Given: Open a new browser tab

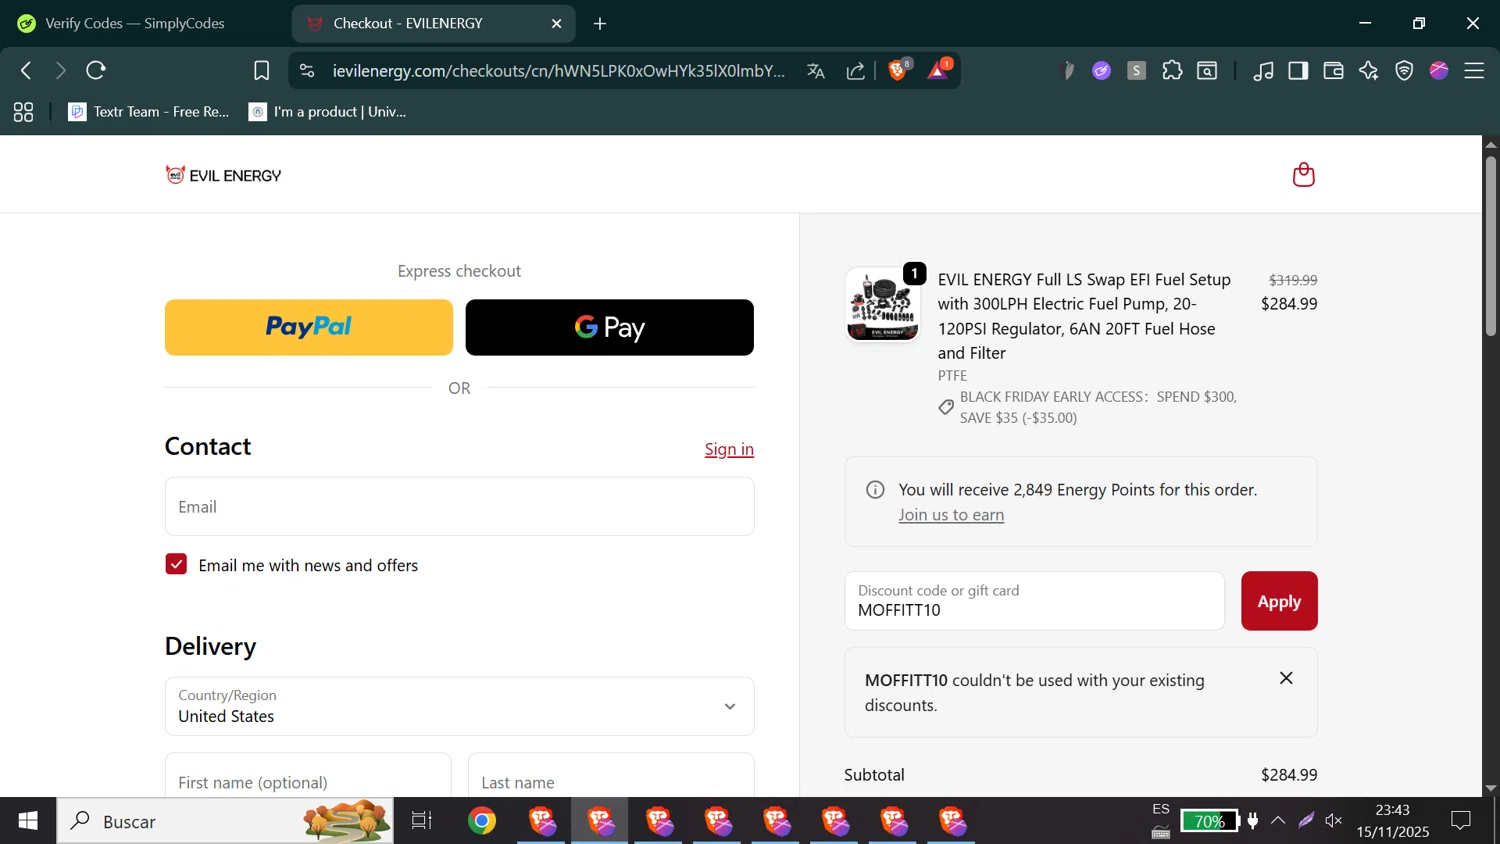Looking at the screenshot, I should pos(600,23).
